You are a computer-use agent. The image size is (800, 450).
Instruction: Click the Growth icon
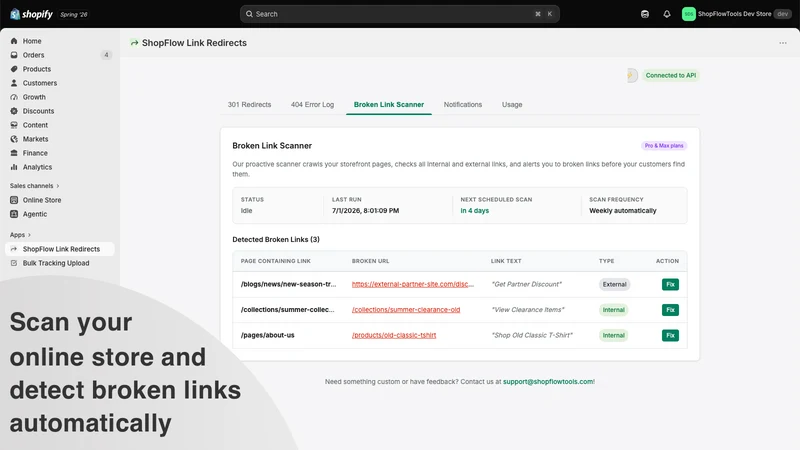pyautogui.click(x=14, y=97)
